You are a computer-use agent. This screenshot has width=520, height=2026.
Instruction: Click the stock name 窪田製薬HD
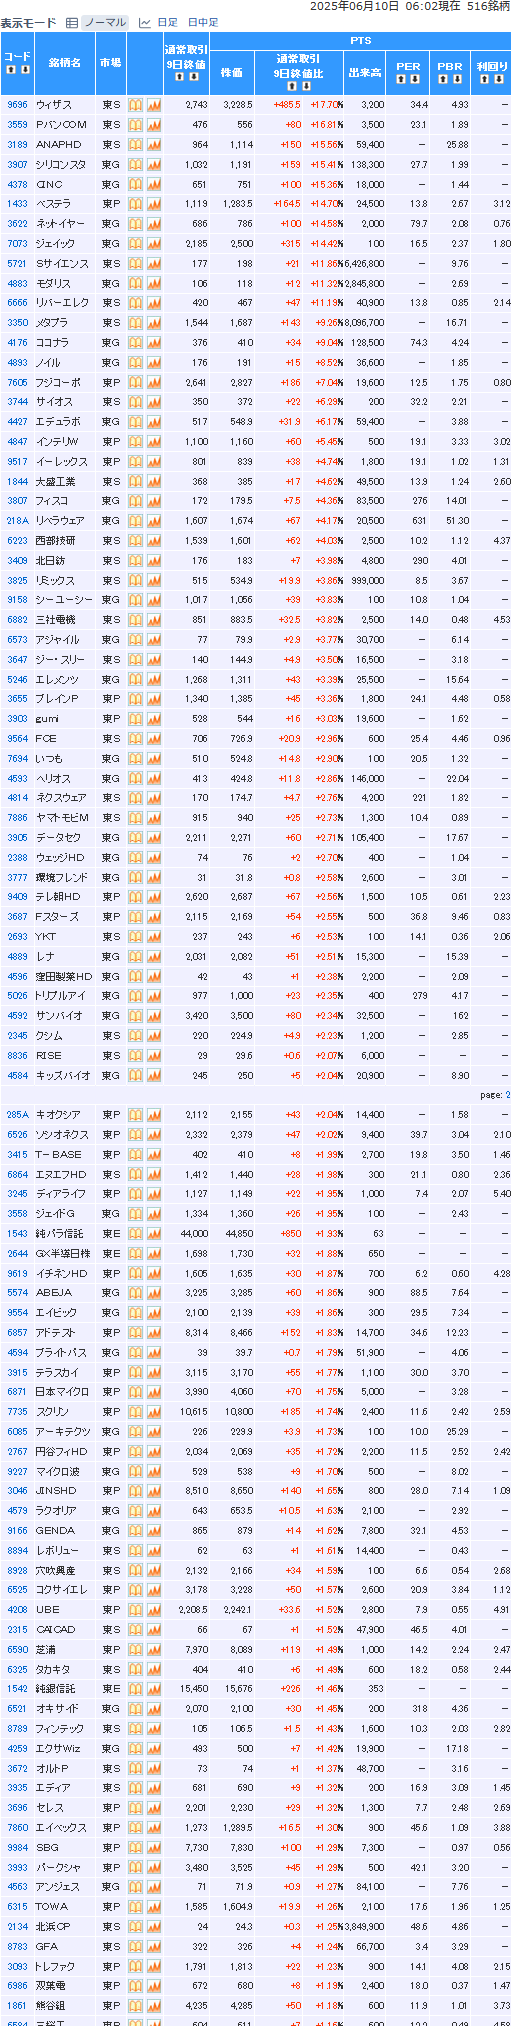64,976
